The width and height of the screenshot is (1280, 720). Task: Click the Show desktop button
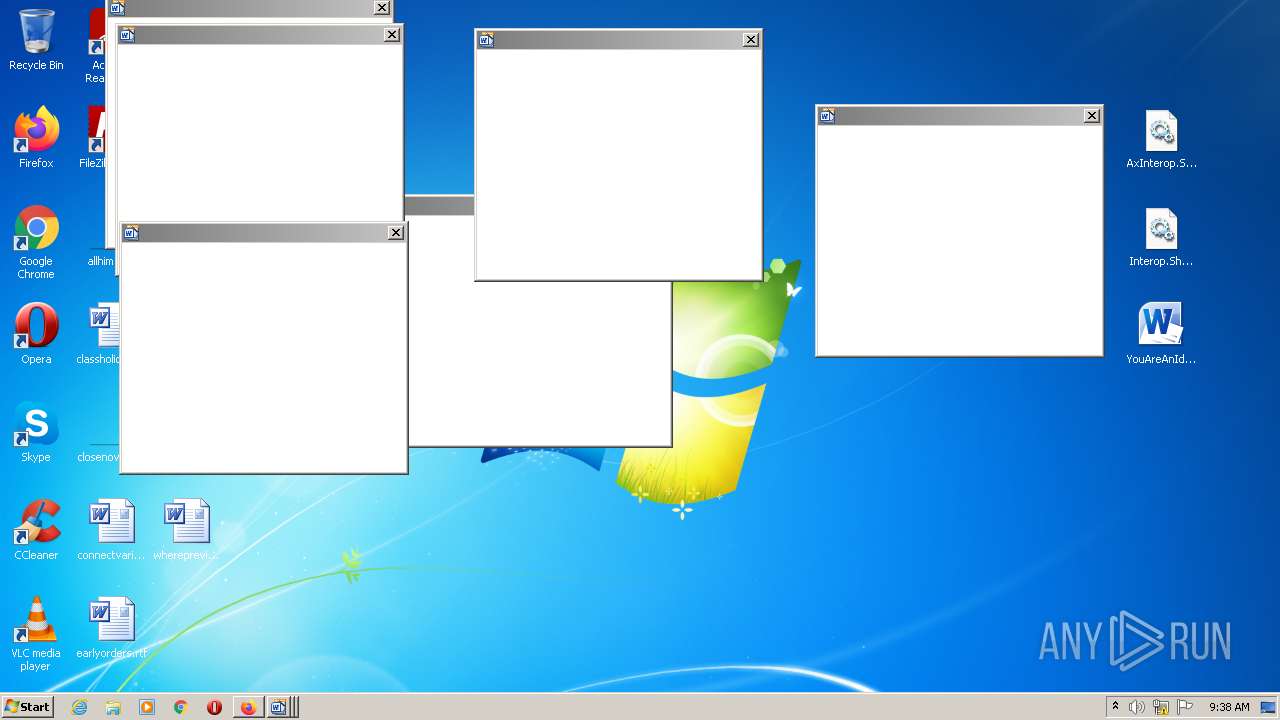pos(1269,707)
